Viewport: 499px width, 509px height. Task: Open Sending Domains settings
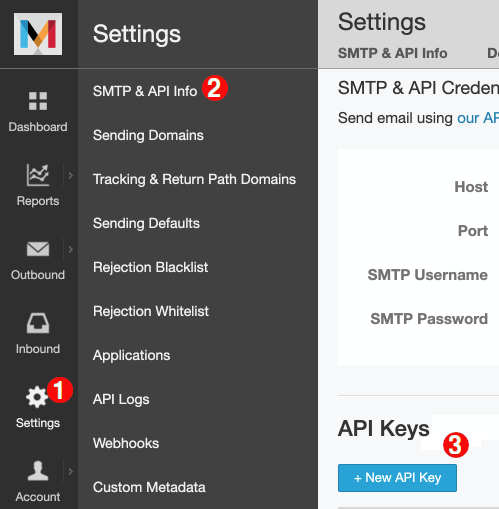tap(148, 135)
